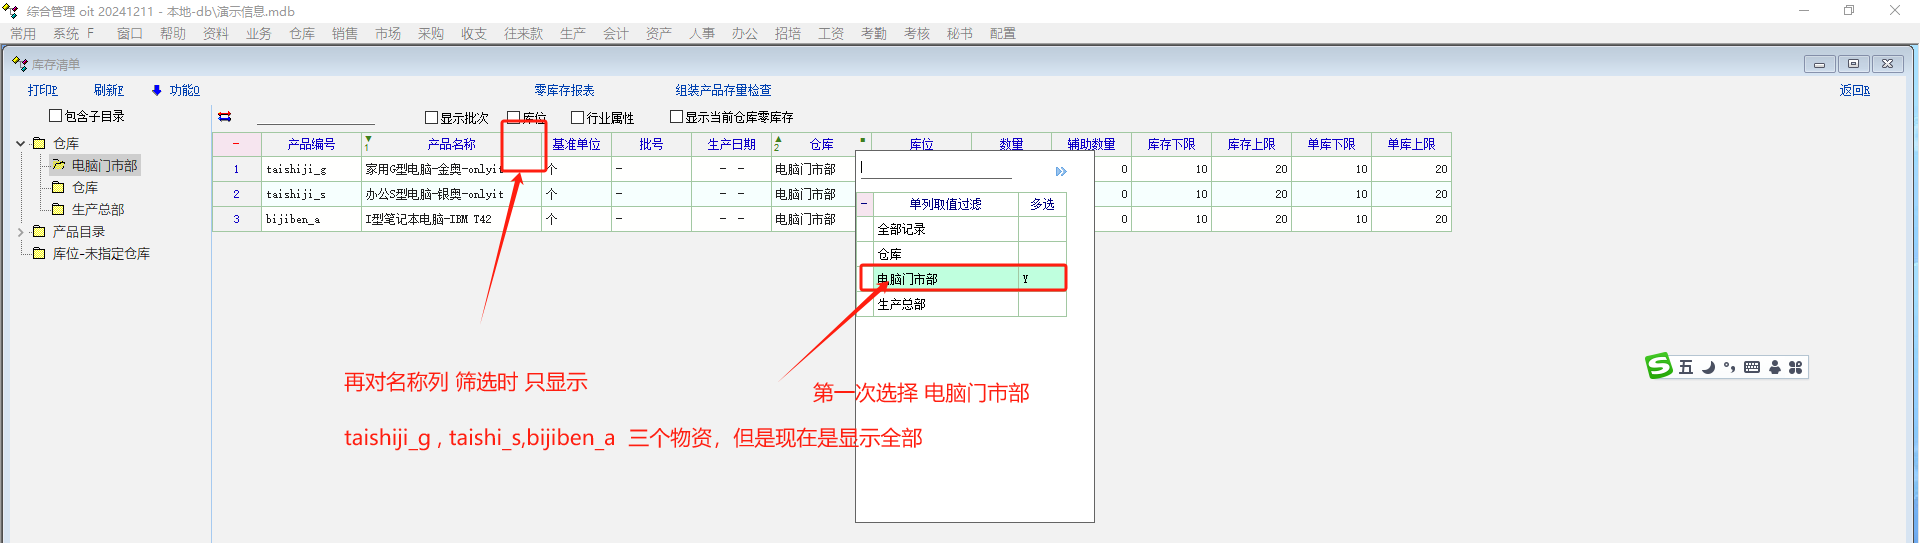Image resolution: width=1920 pixels, height=543 pixels.
Task: Collapse the 仓库 root tree node
Action: point(21,144)
